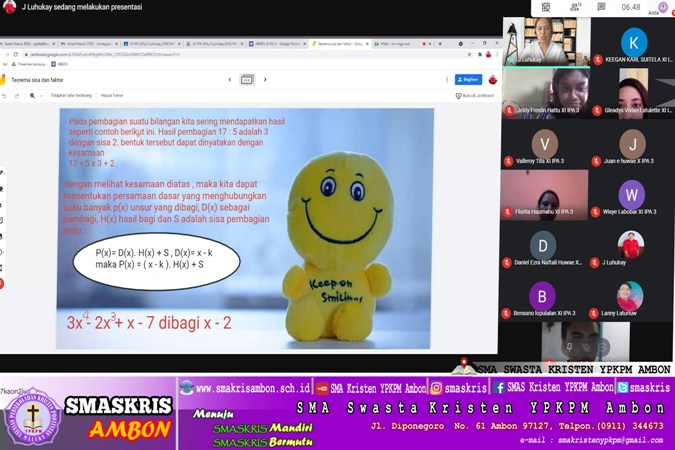Click Jamboard account avatar
The height and width of the screenshot is (450, 675).
coord(493,80)
